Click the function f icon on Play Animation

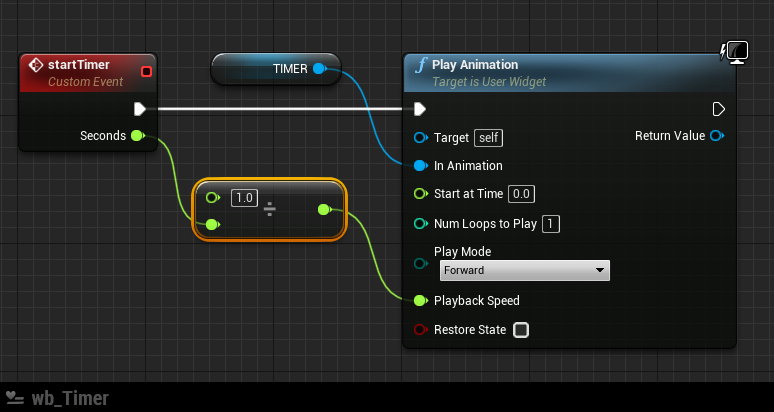[x=421, y=65]
